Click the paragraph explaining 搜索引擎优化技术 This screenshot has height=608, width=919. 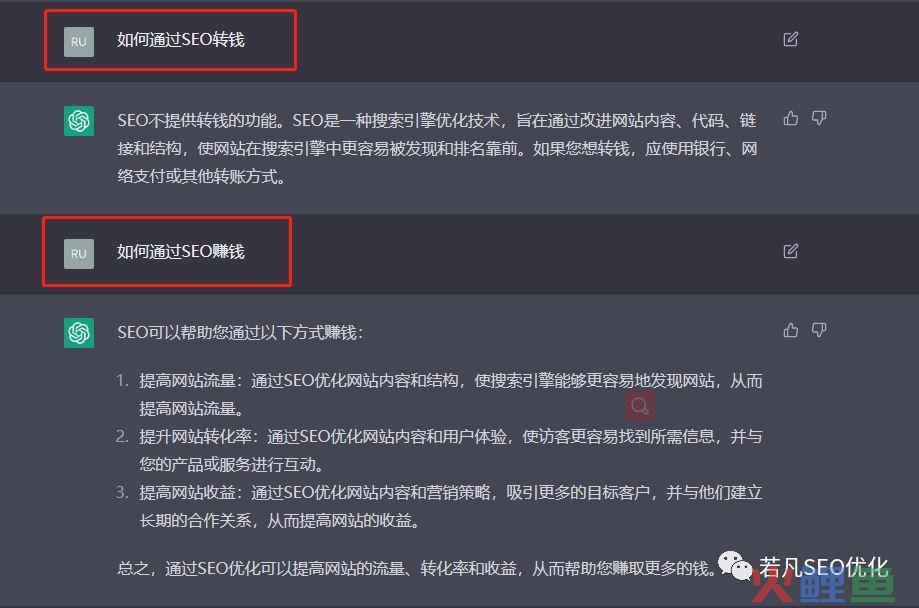click(x=437, y=148)
